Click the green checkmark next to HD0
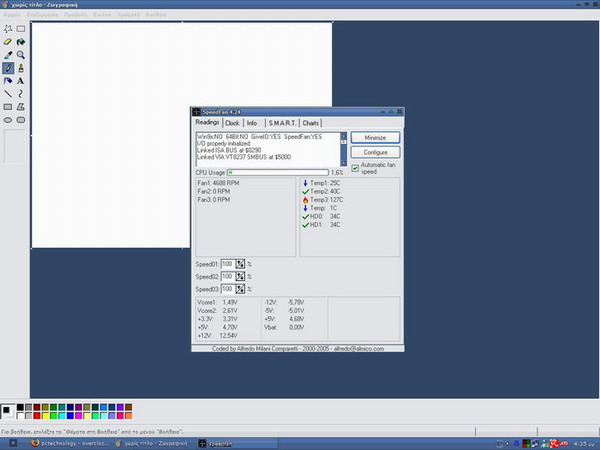 coord(305,217)
